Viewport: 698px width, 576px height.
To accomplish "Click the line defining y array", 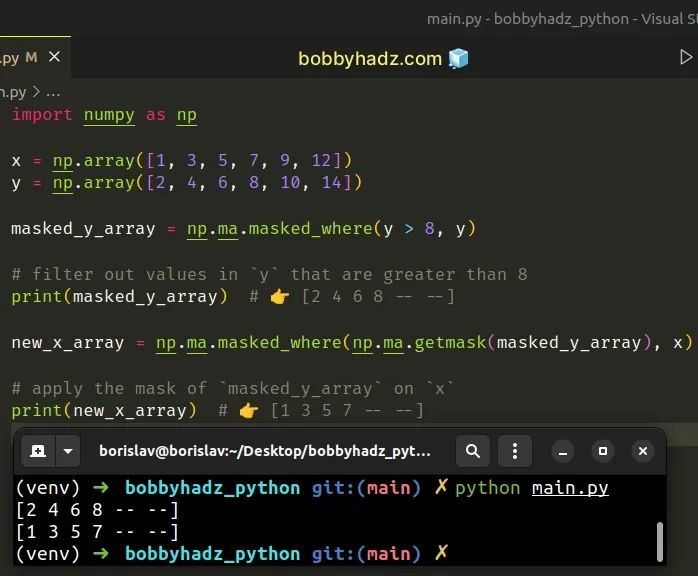I will coord(187,183).
